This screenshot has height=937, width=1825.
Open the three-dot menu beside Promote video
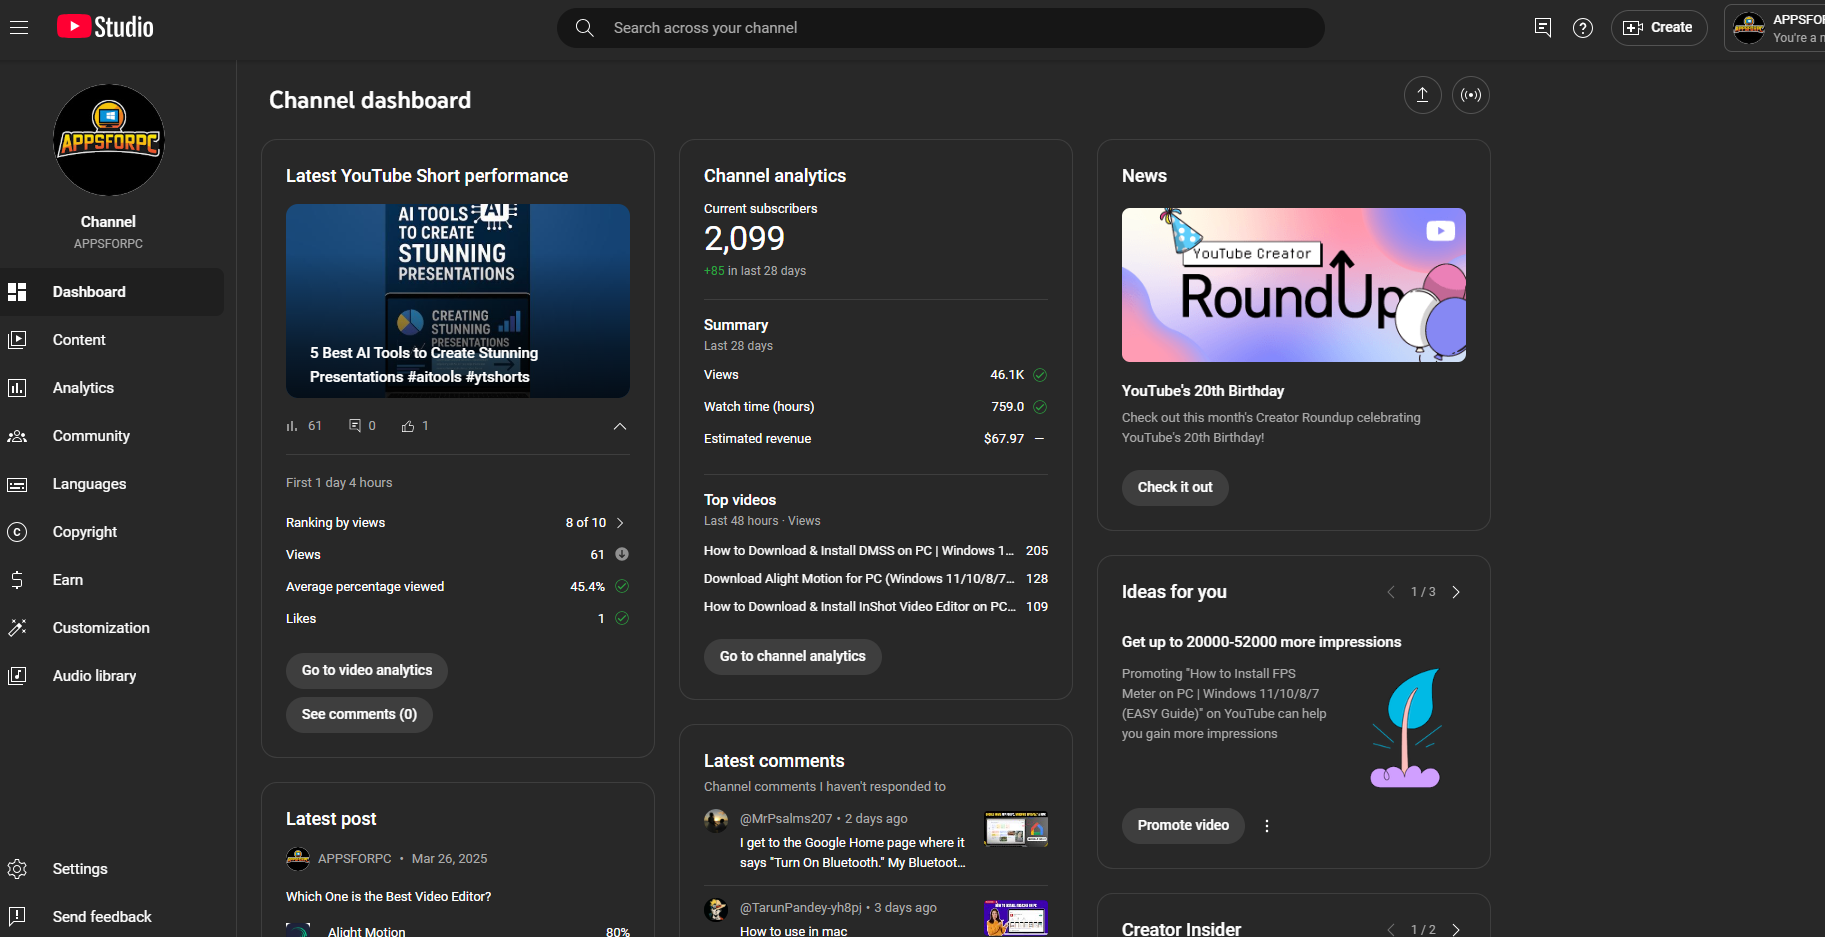pos(1267,826)
